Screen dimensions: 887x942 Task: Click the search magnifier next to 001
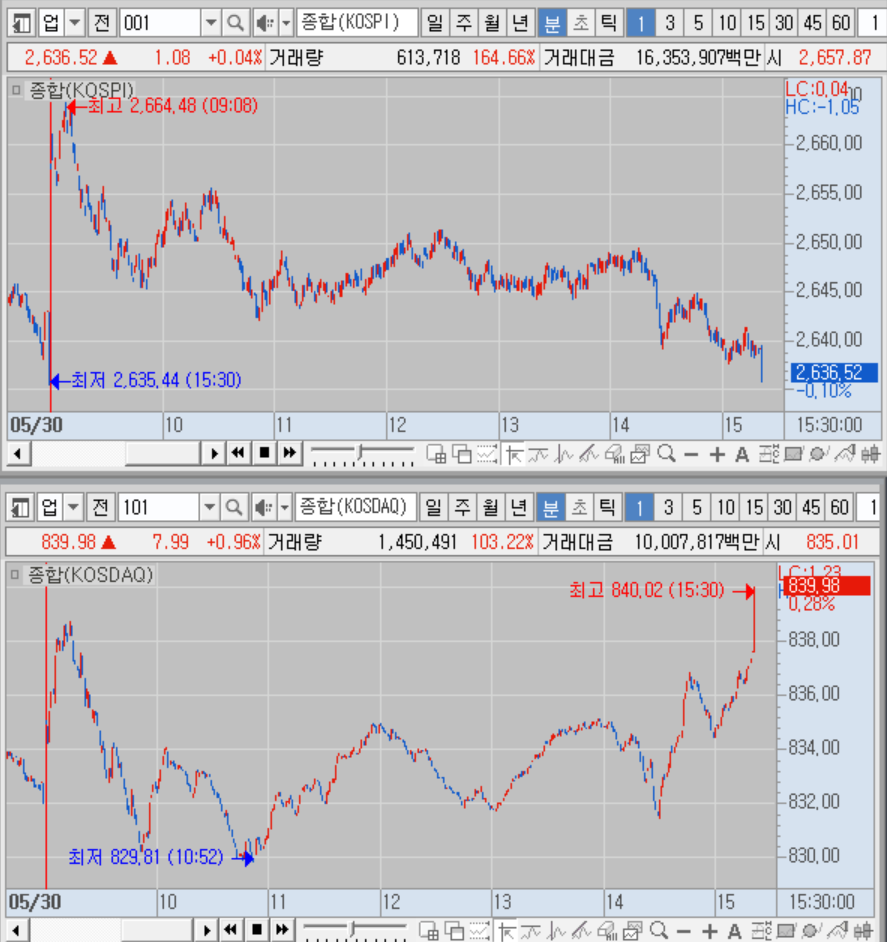235,23
